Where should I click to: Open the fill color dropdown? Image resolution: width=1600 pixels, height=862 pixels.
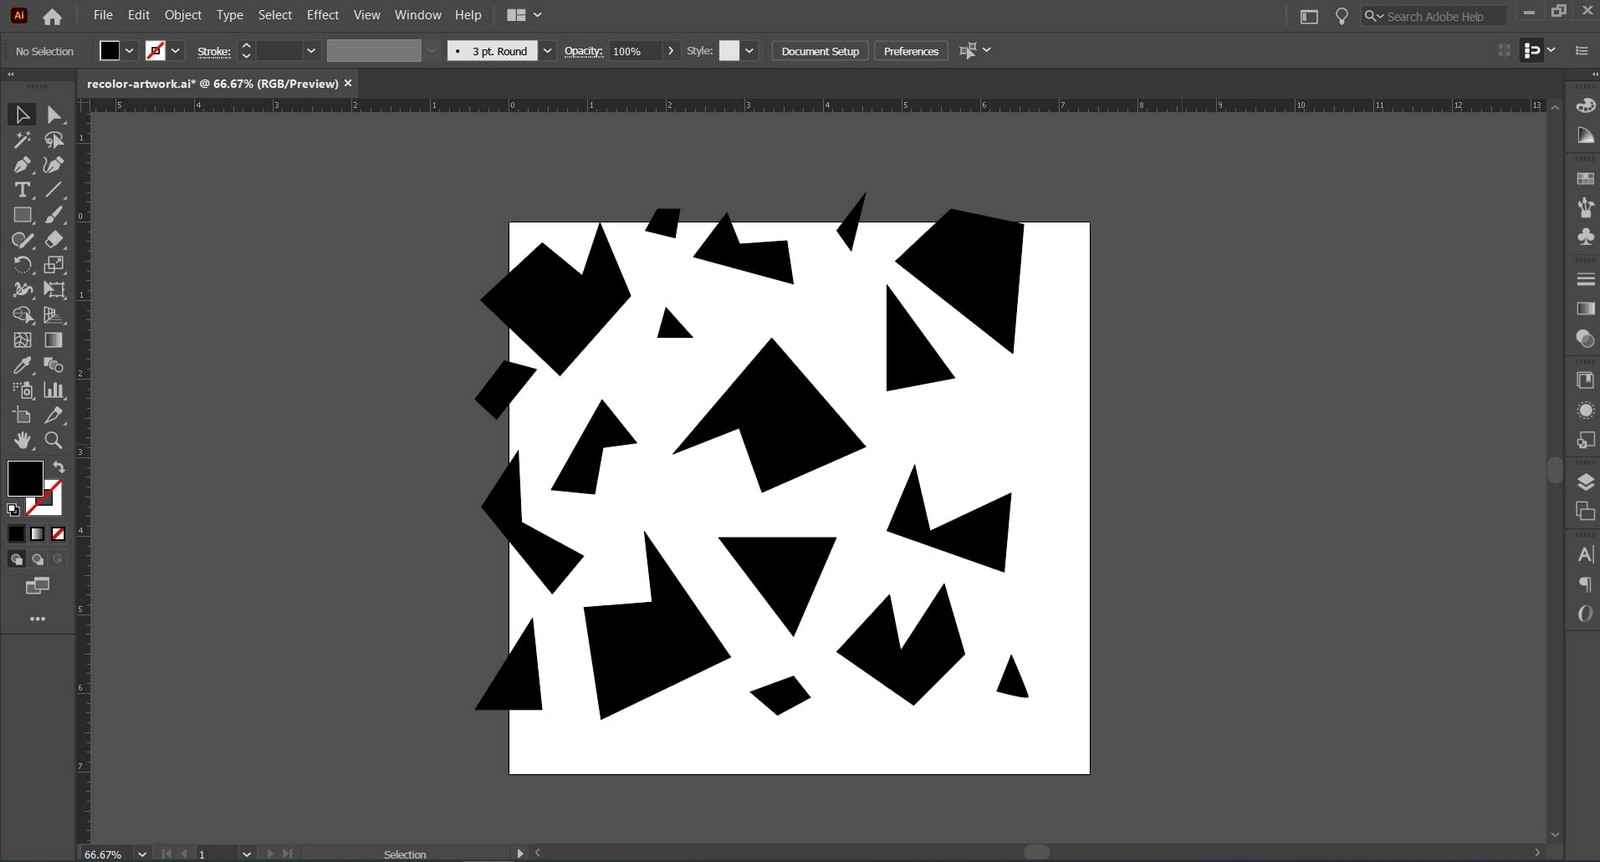[129, 51]
